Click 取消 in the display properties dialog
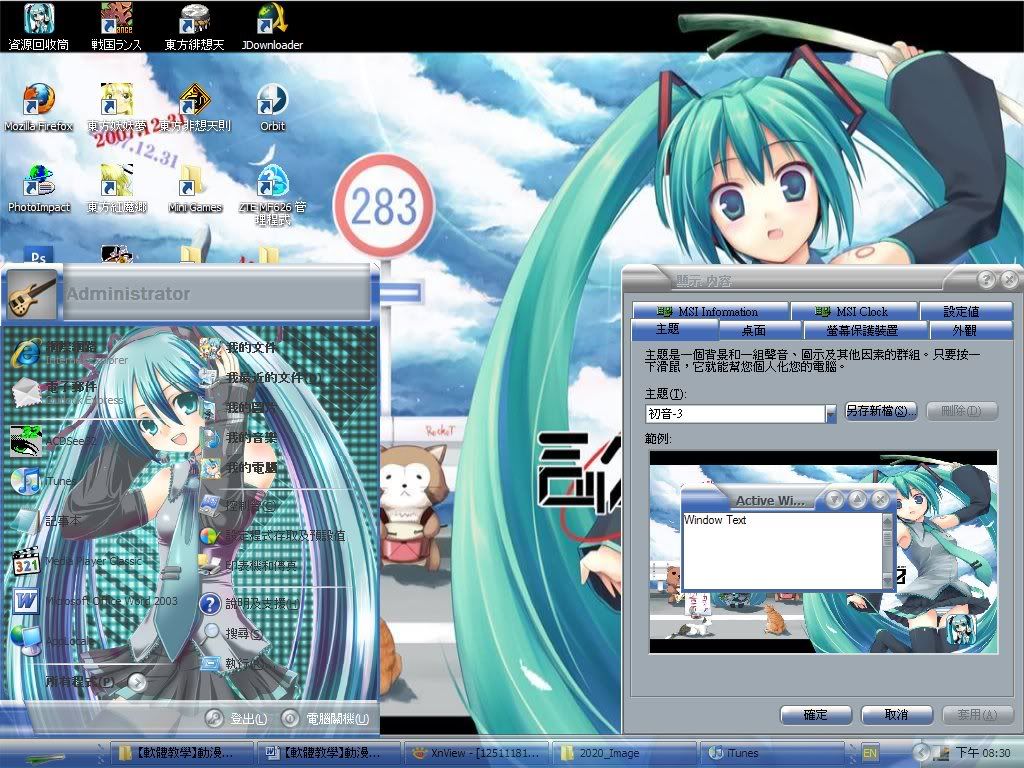 [x=897, y=715]
